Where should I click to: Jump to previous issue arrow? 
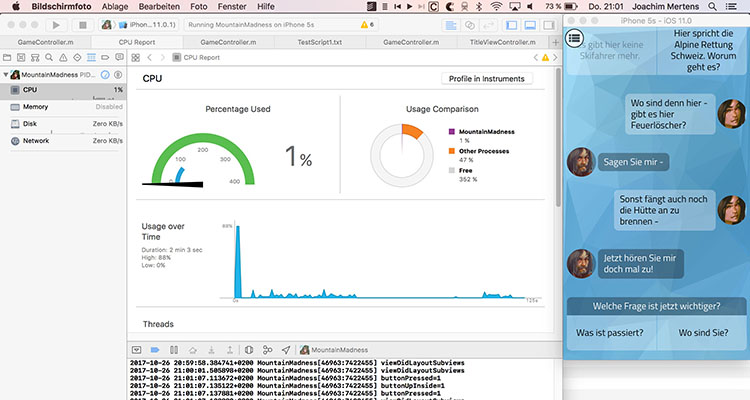[x=535, y=57]
